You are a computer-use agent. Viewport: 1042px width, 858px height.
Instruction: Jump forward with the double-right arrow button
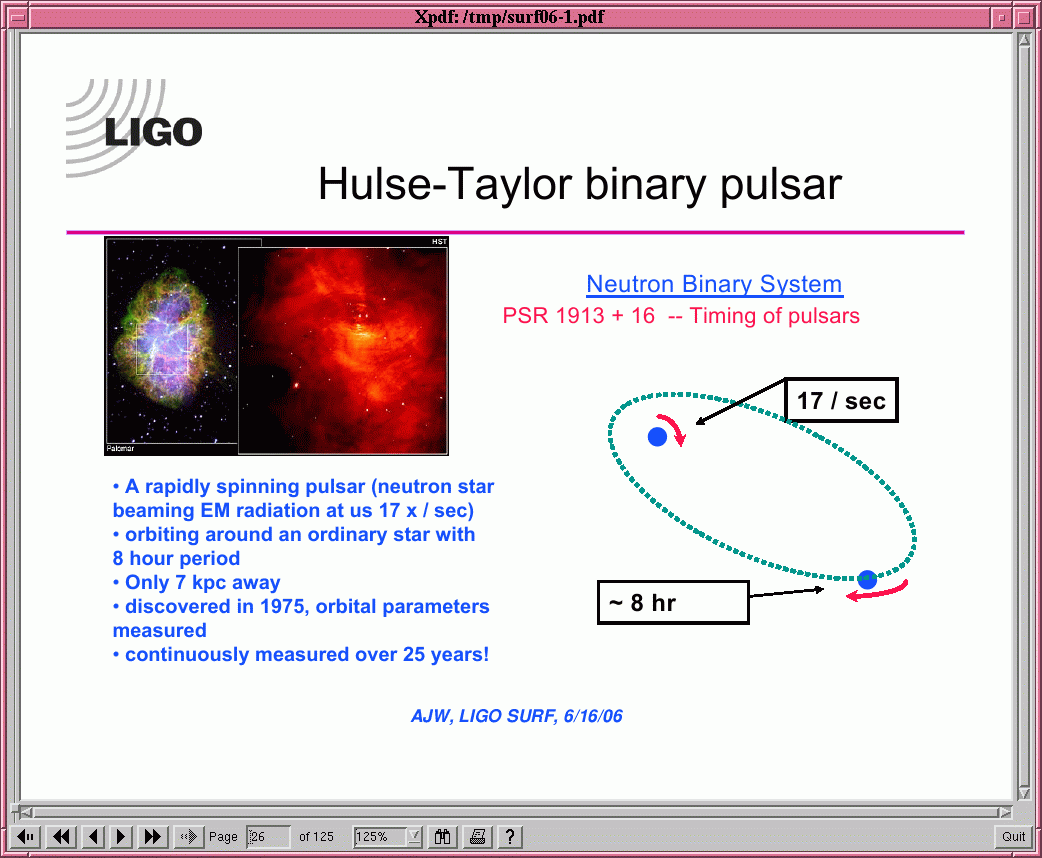pos(154,836)
